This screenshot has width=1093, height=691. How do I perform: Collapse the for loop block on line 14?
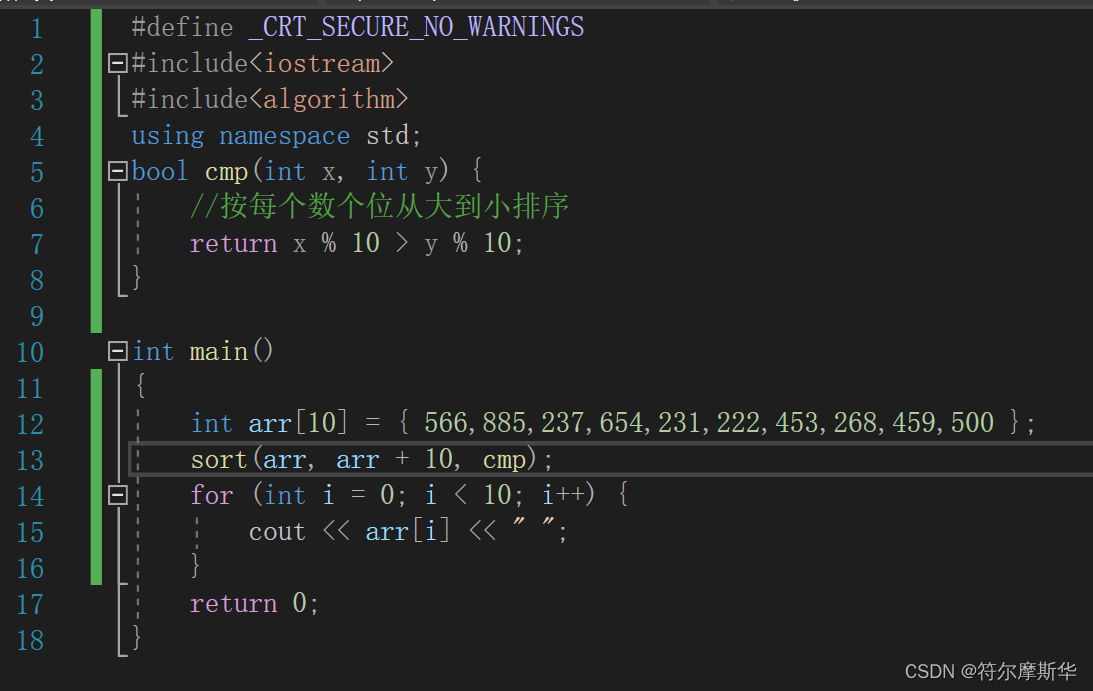pyautogui.click(x=117, y=494)
